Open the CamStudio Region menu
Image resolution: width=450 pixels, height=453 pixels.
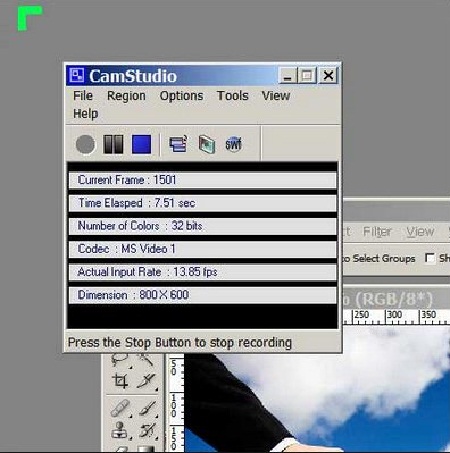click(126, 96)
